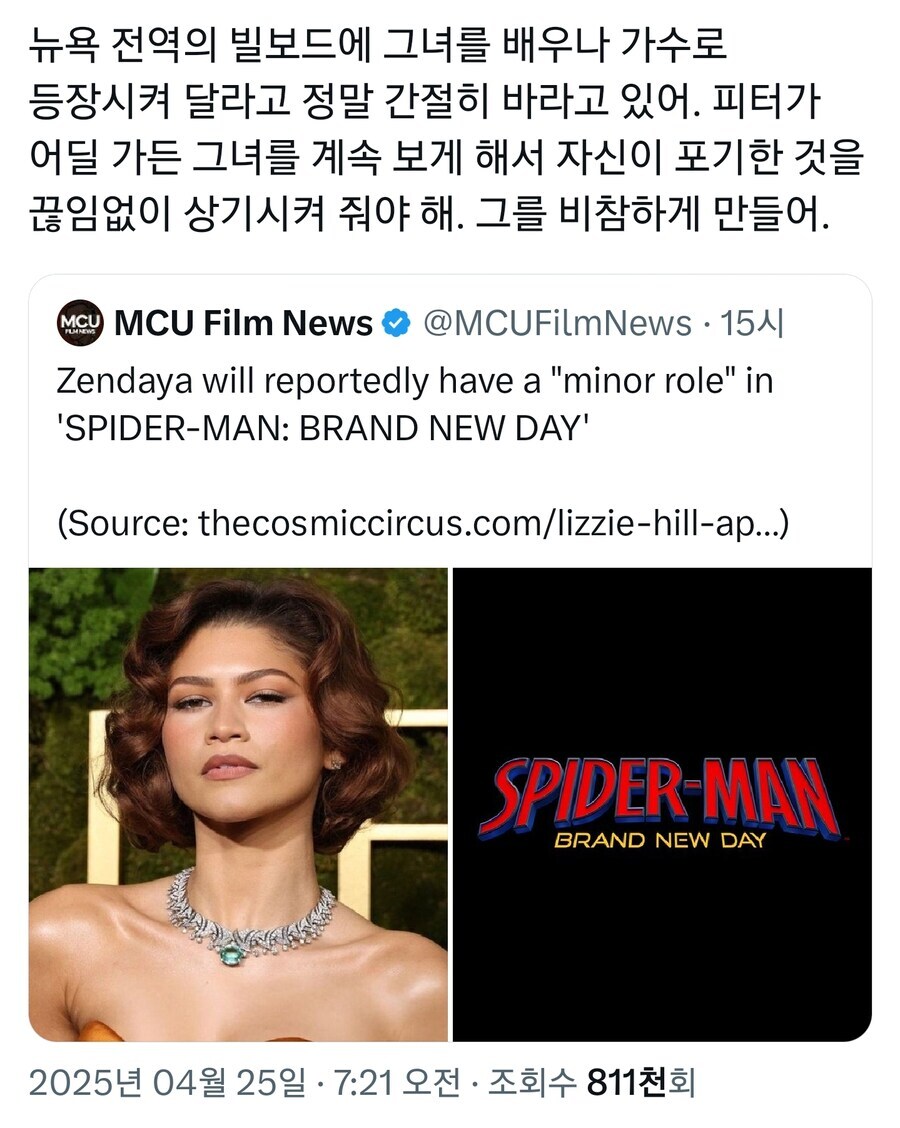This screenshot has height=1128, width=900.
Task: Open the Zendaya photo on the left
Action: click(x=238, y=804)
